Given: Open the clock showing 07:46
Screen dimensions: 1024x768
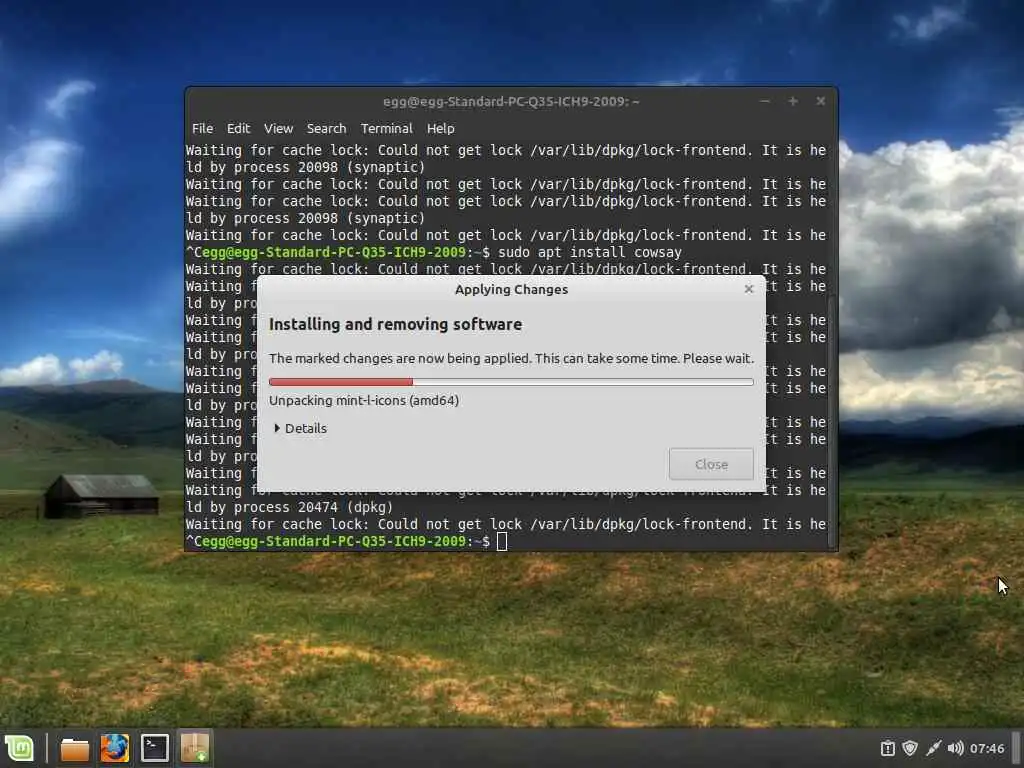Looking at the screenshot, I should [x=987, y=748].
